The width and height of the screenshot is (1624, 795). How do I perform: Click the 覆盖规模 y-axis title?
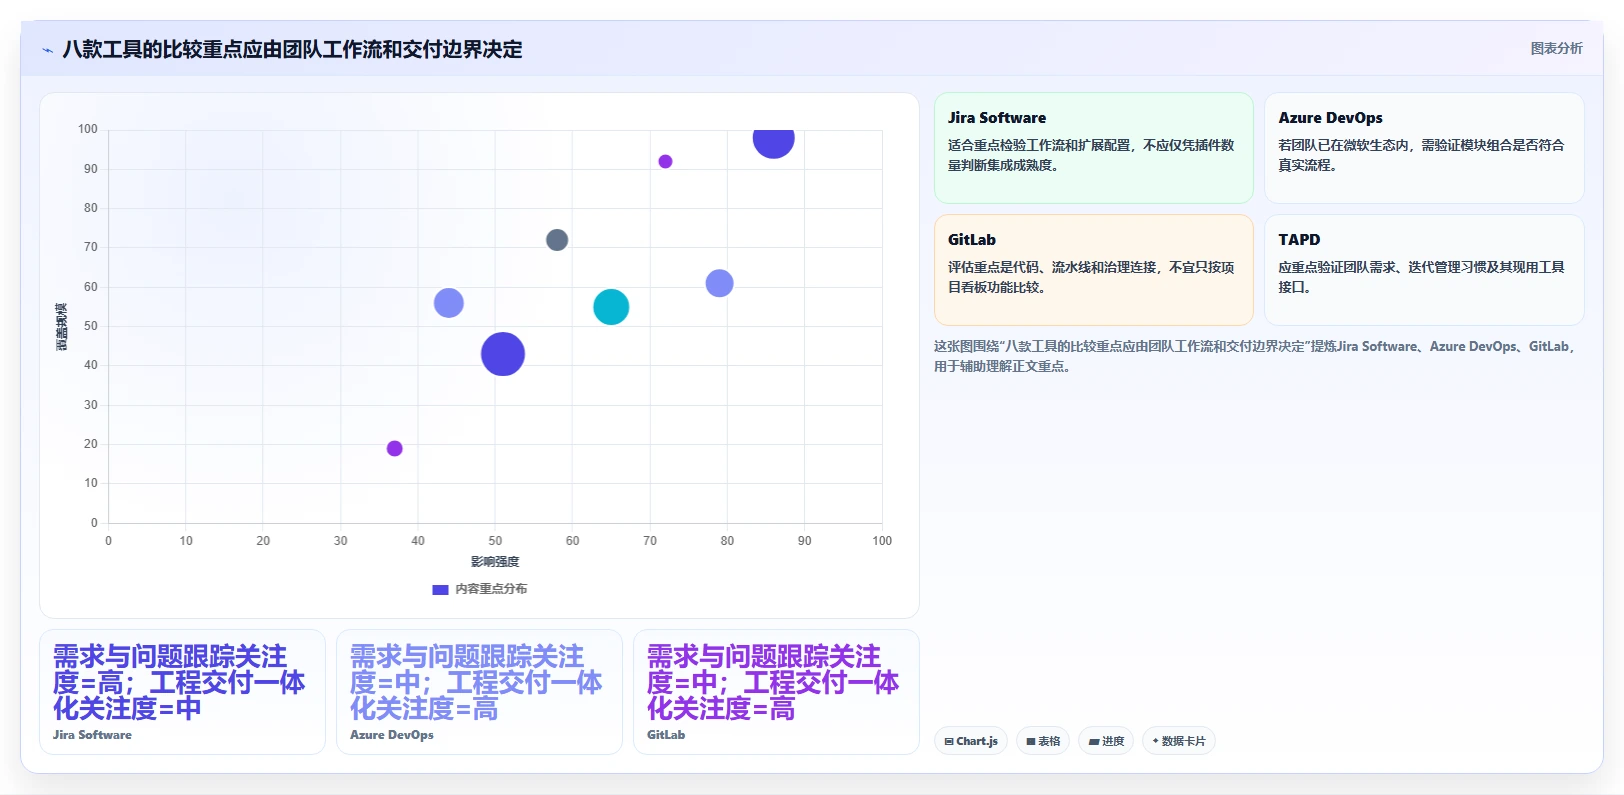tap(62, 327)
